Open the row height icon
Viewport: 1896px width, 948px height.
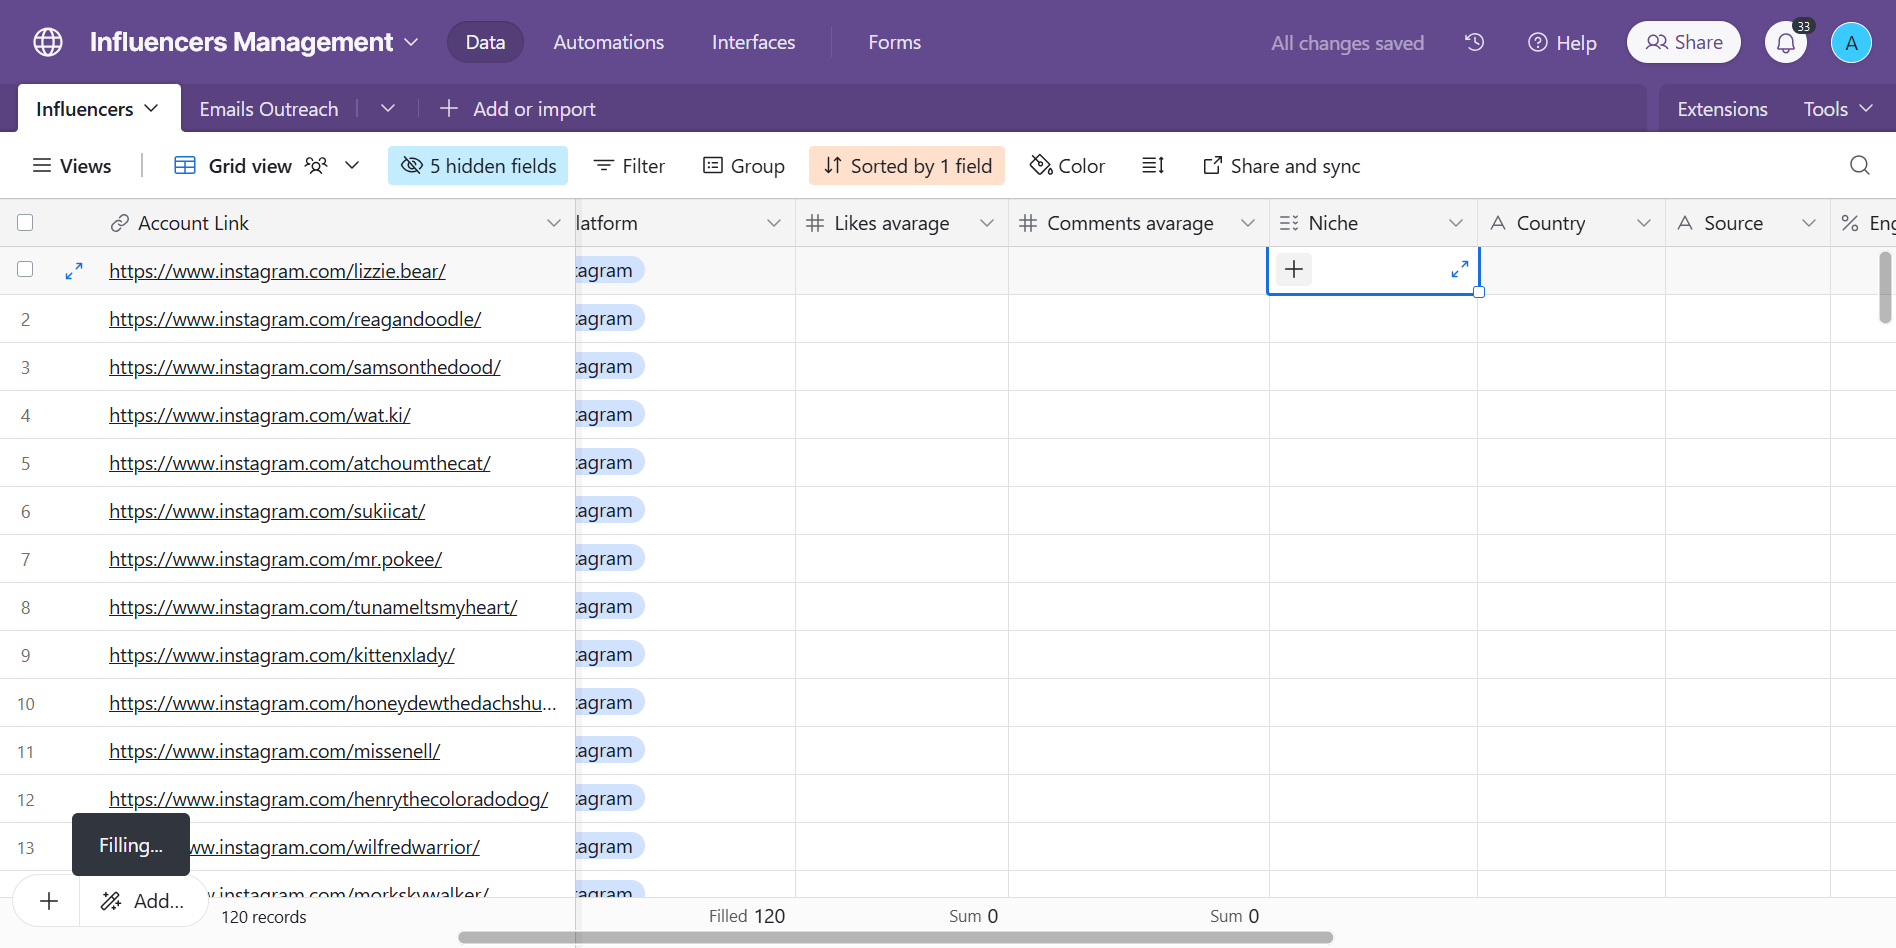1152,165
